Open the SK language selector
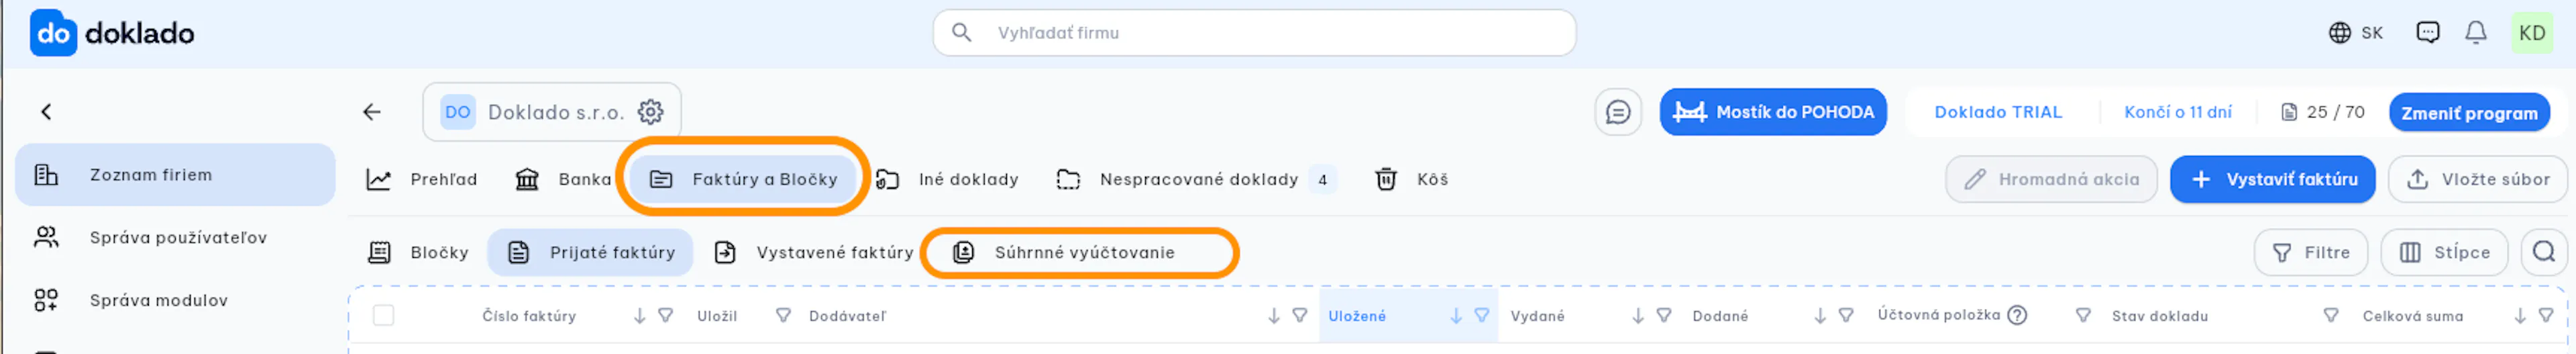Viewport: 2576px width, 354px height. coord(2355,33)
